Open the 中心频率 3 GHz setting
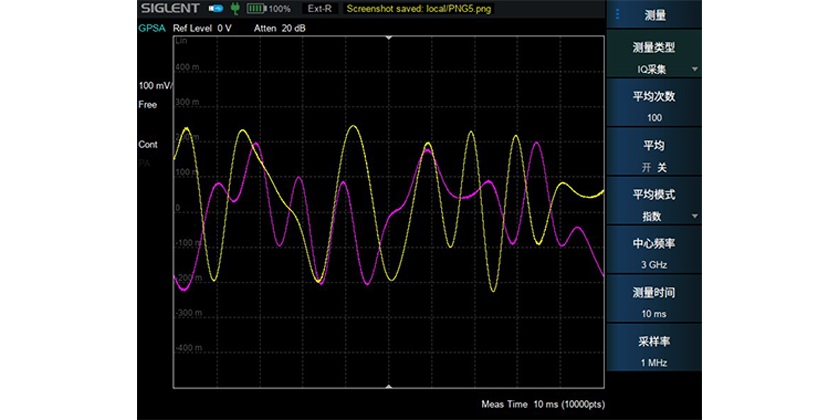Image resolution: width=840 pixels, height=420 pixels. [654, 254]
